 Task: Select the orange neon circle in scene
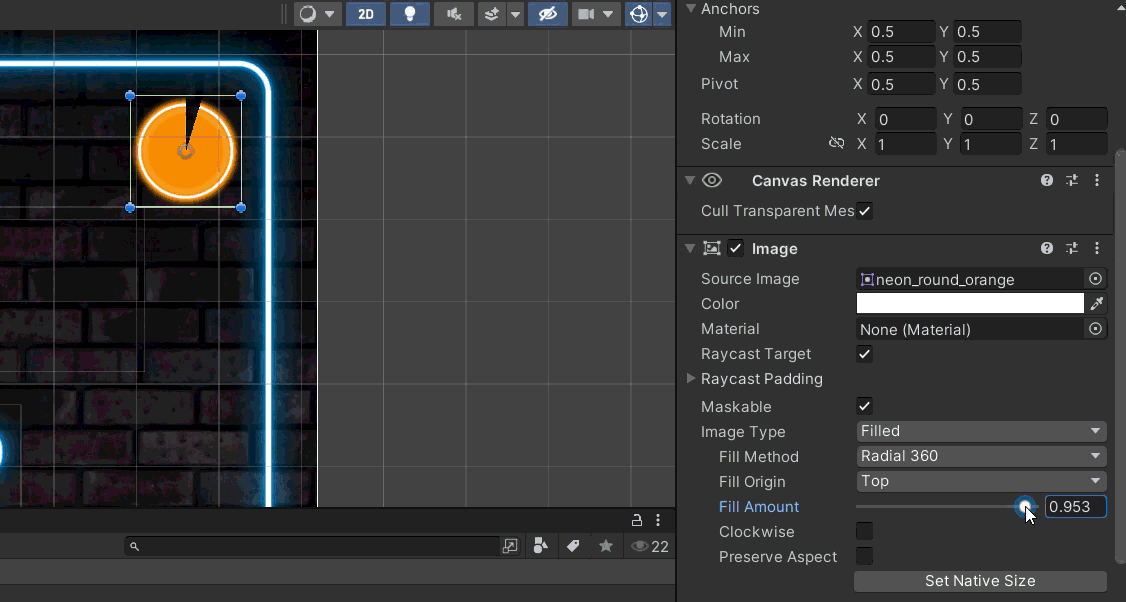click(x=185, y=151)
